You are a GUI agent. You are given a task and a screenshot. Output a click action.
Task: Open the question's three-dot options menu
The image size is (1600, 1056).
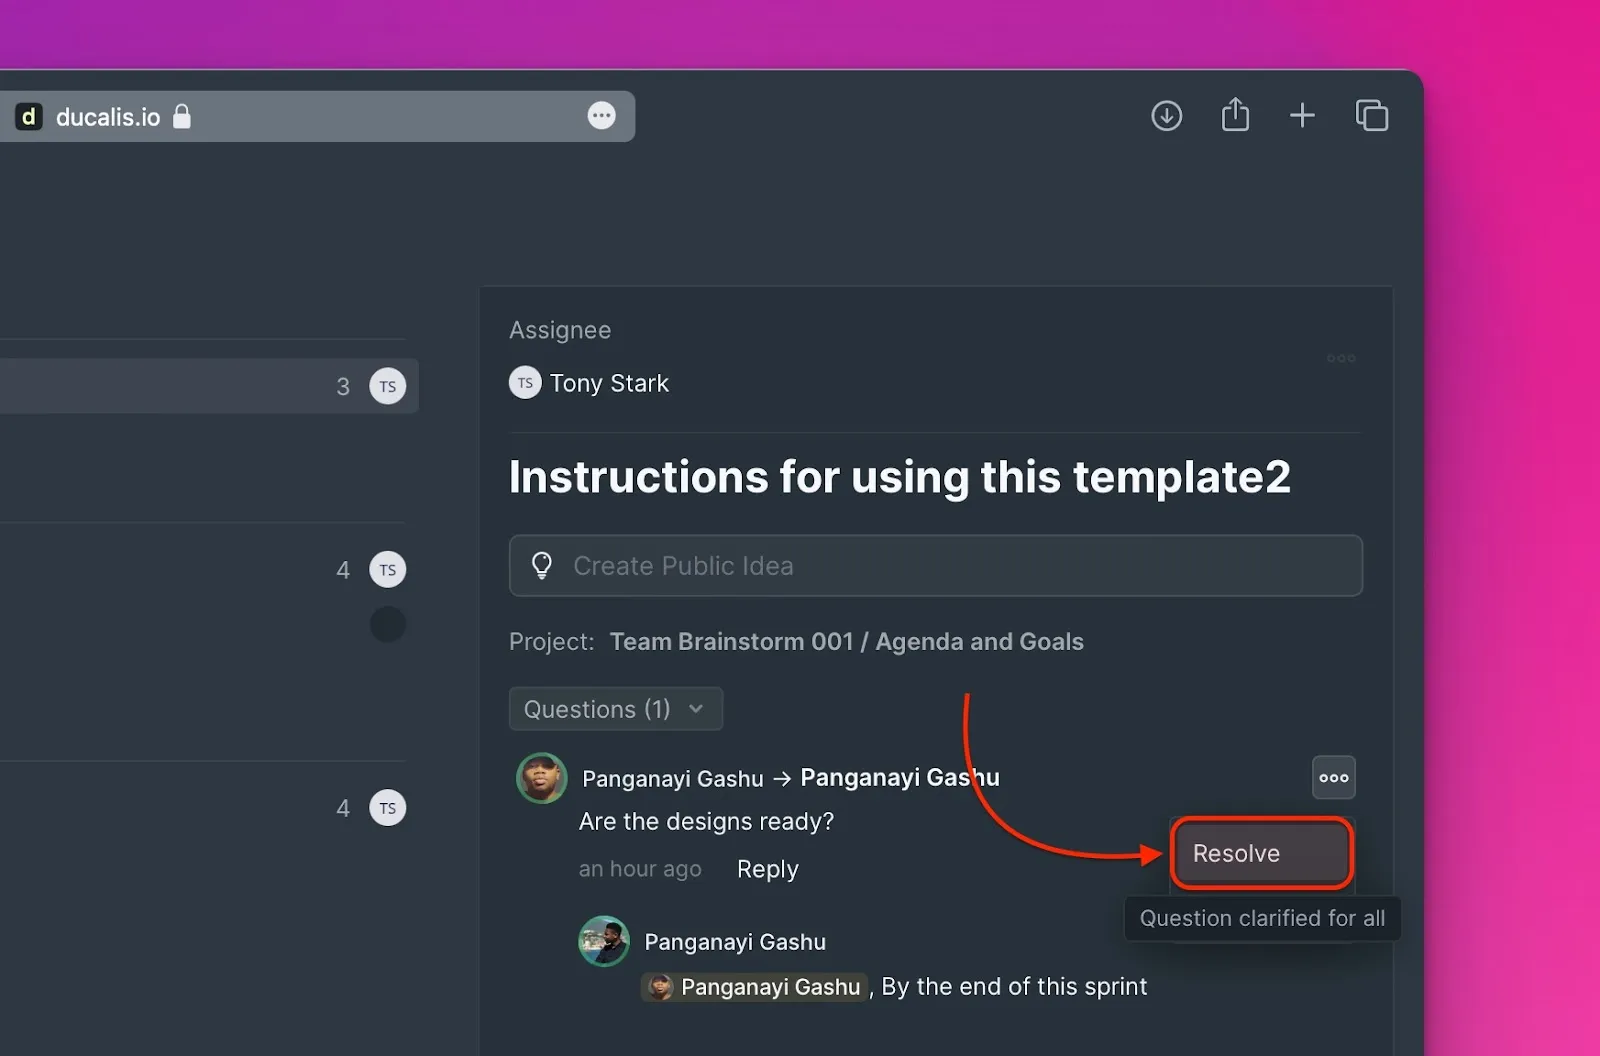click(x=1333, y=778)
